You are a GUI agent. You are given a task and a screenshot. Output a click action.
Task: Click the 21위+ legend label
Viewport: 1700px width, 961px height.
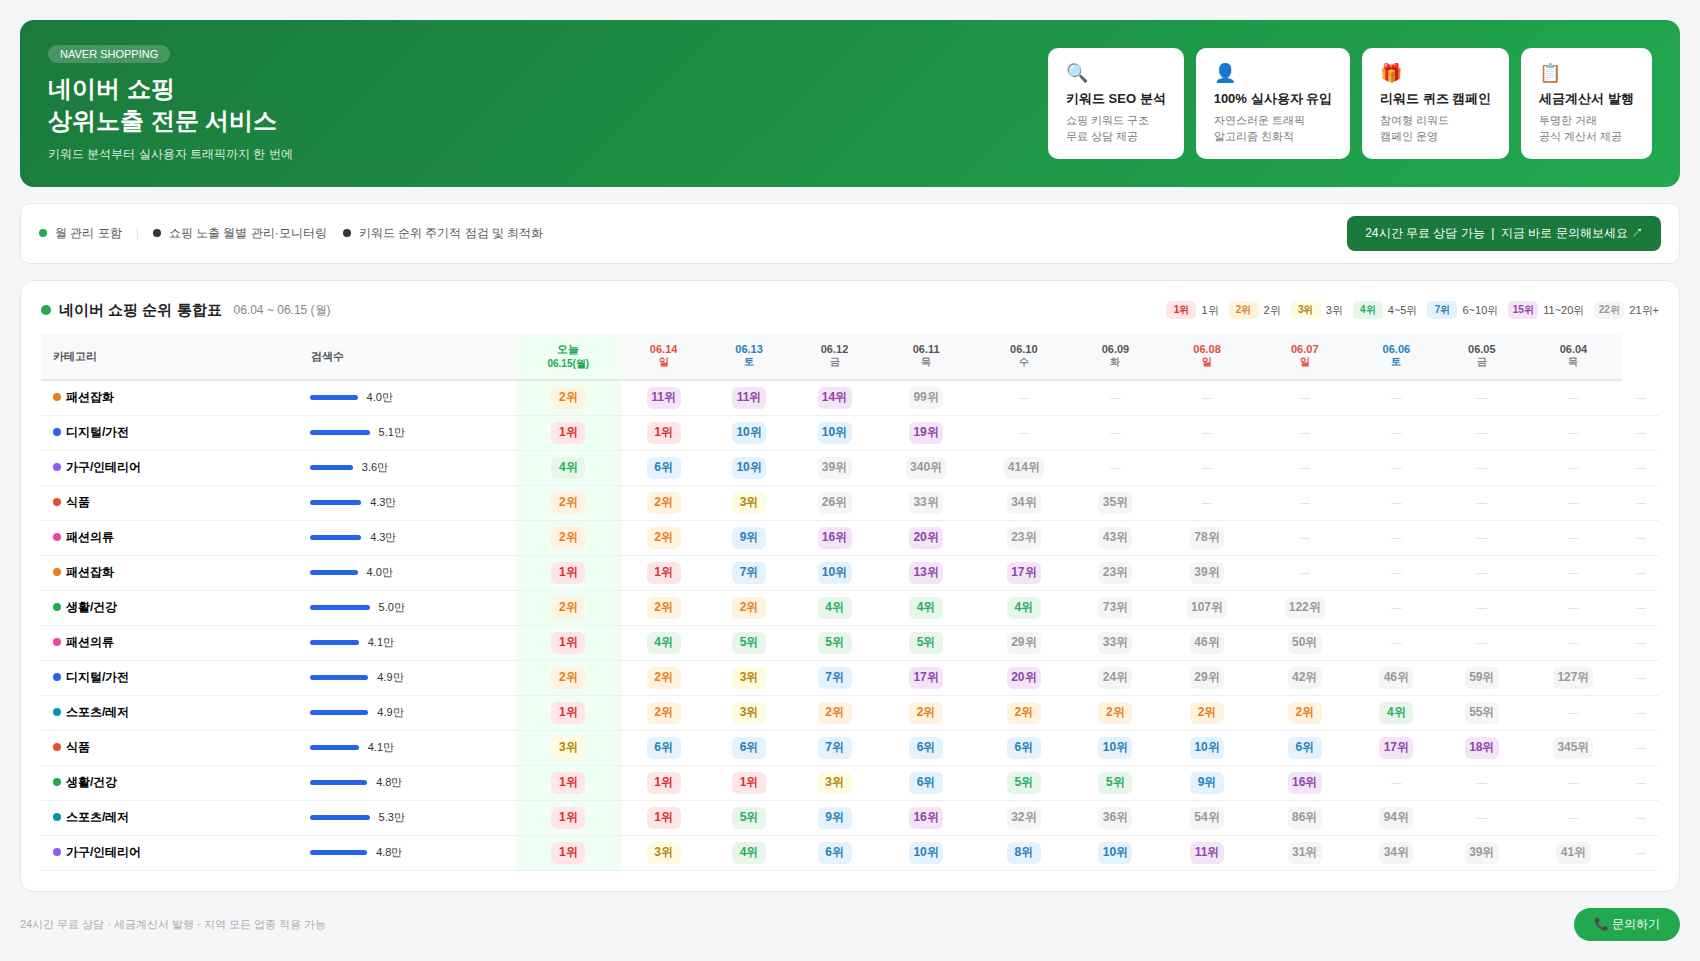pyautogui.click(x=1644, y=310)
